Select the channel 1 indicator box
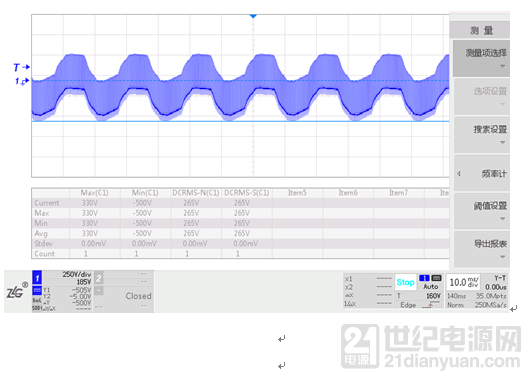The image size is (521, 375). point(37,278)
